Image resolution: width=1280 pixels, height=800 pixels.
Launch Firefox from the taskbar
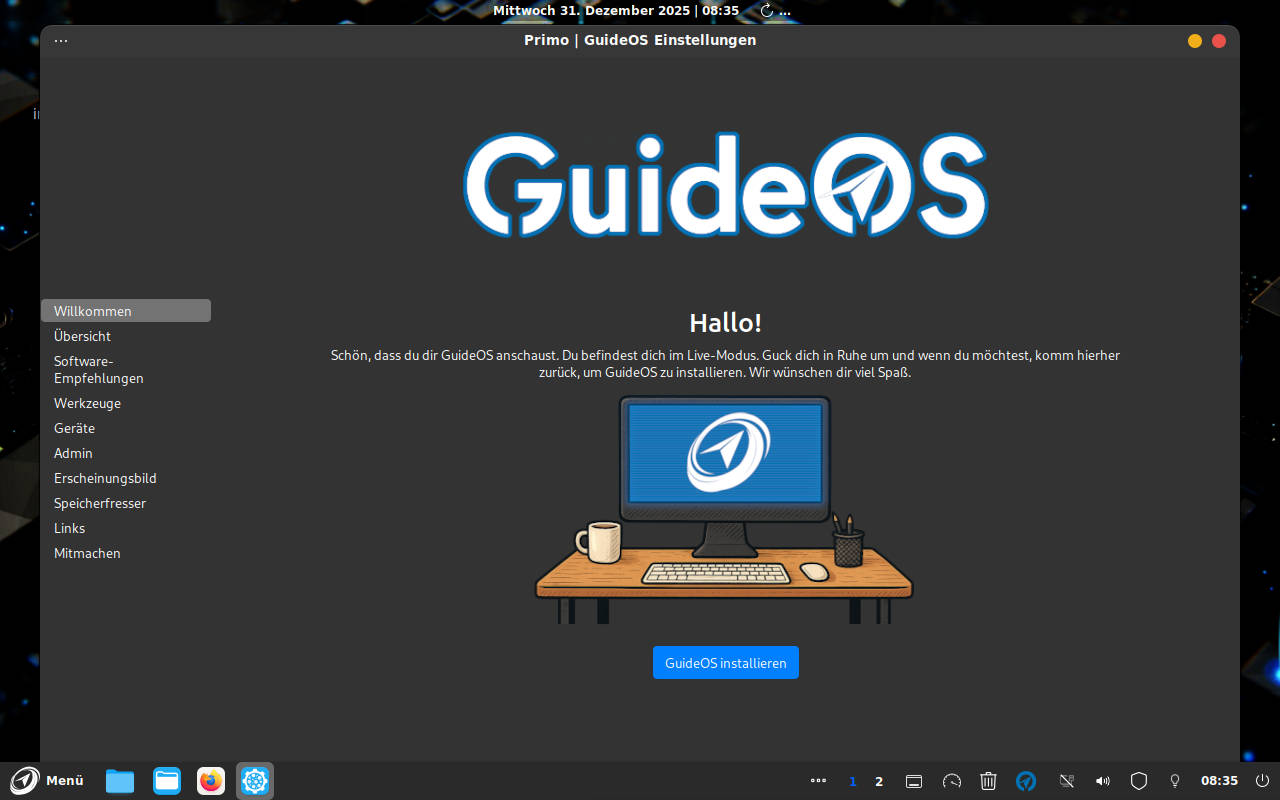(210, 781)
